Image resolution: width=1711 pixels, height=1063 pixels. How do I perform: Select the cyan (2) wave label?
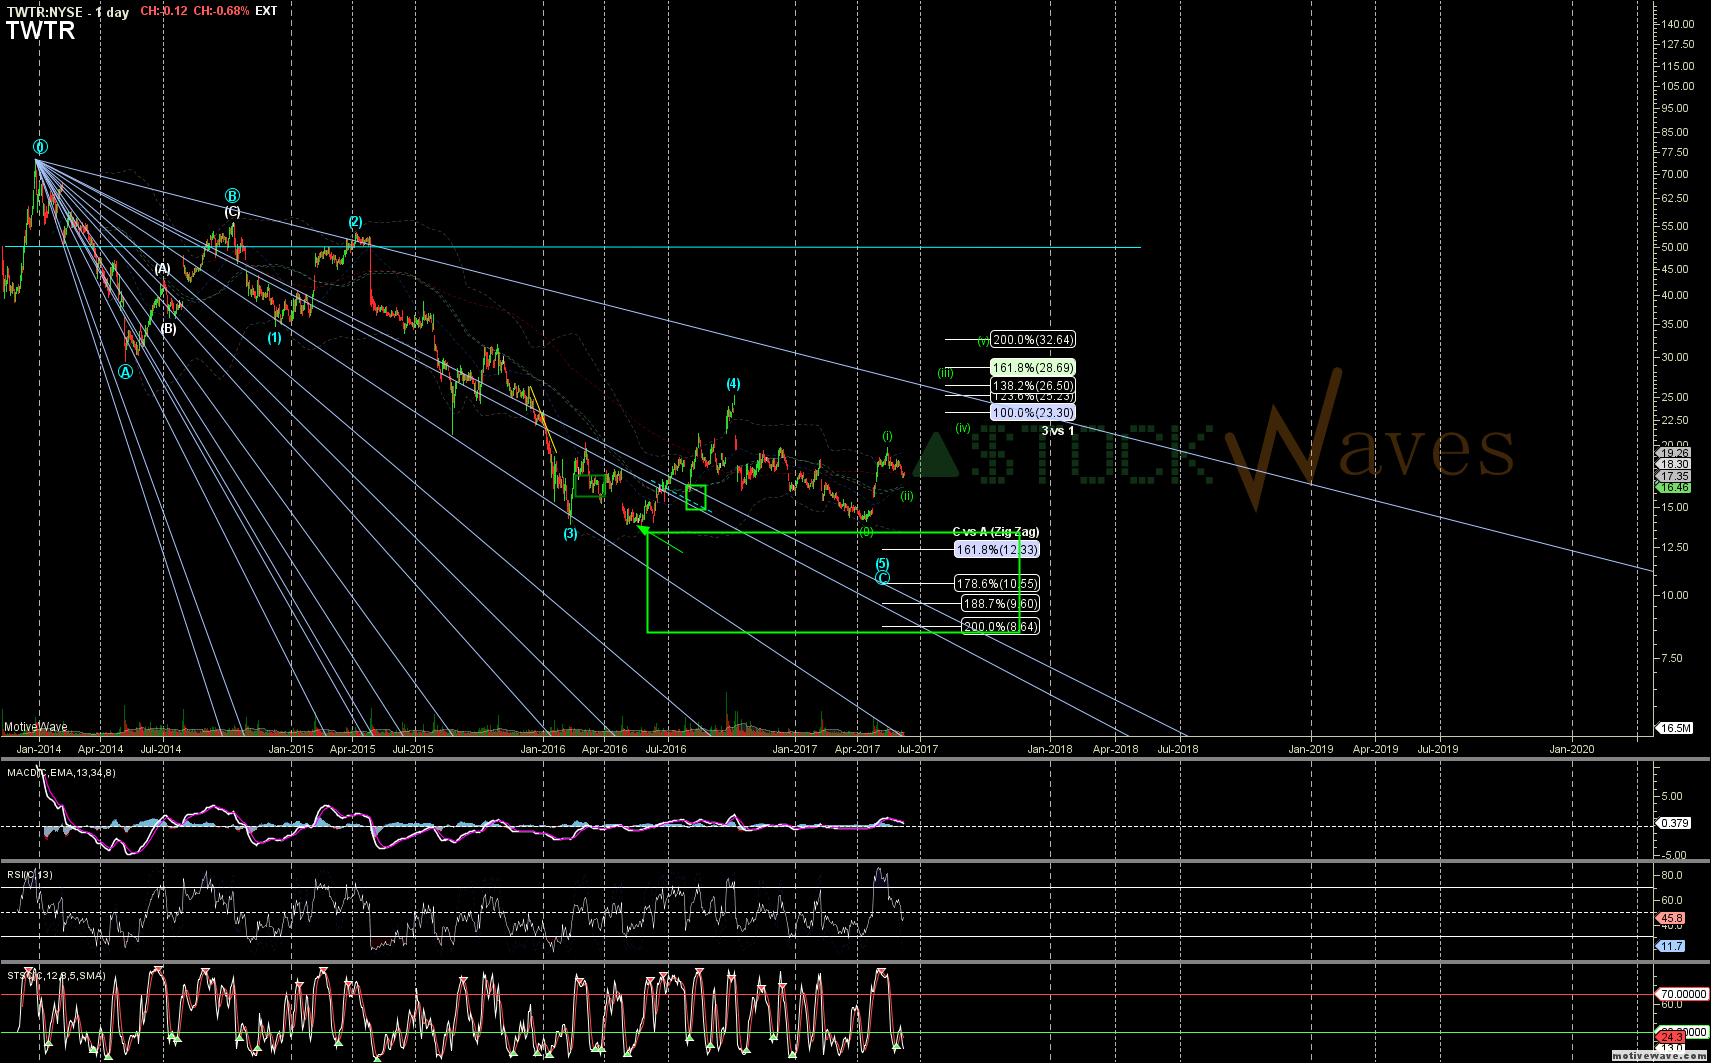(x=355, y=221)
